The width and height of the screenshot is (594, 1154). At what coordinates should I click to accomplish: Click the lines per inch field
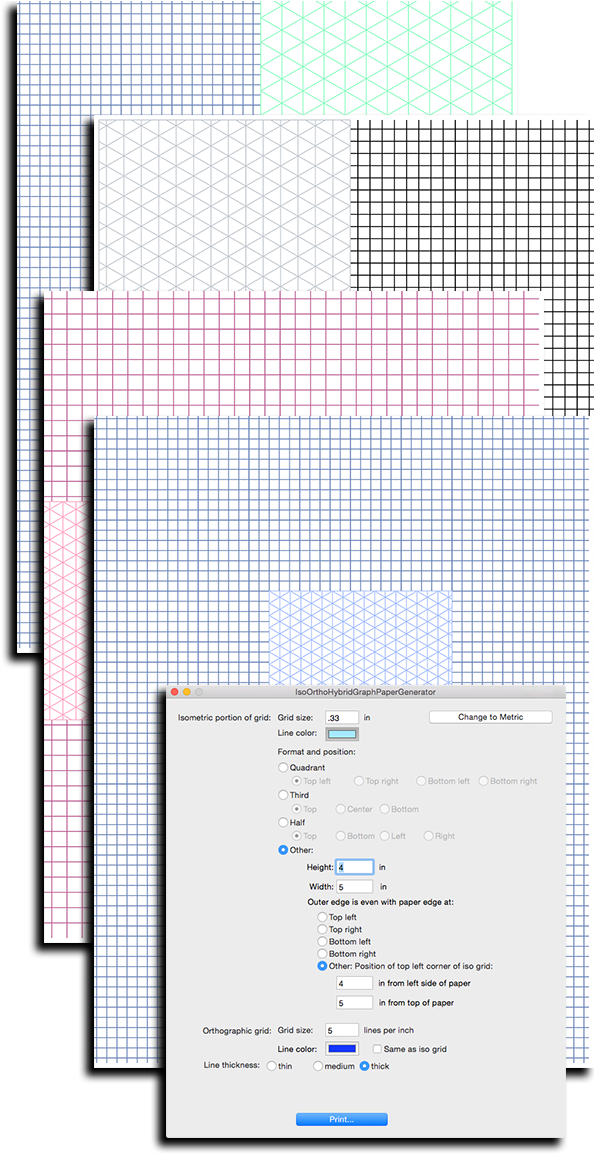342,1030
